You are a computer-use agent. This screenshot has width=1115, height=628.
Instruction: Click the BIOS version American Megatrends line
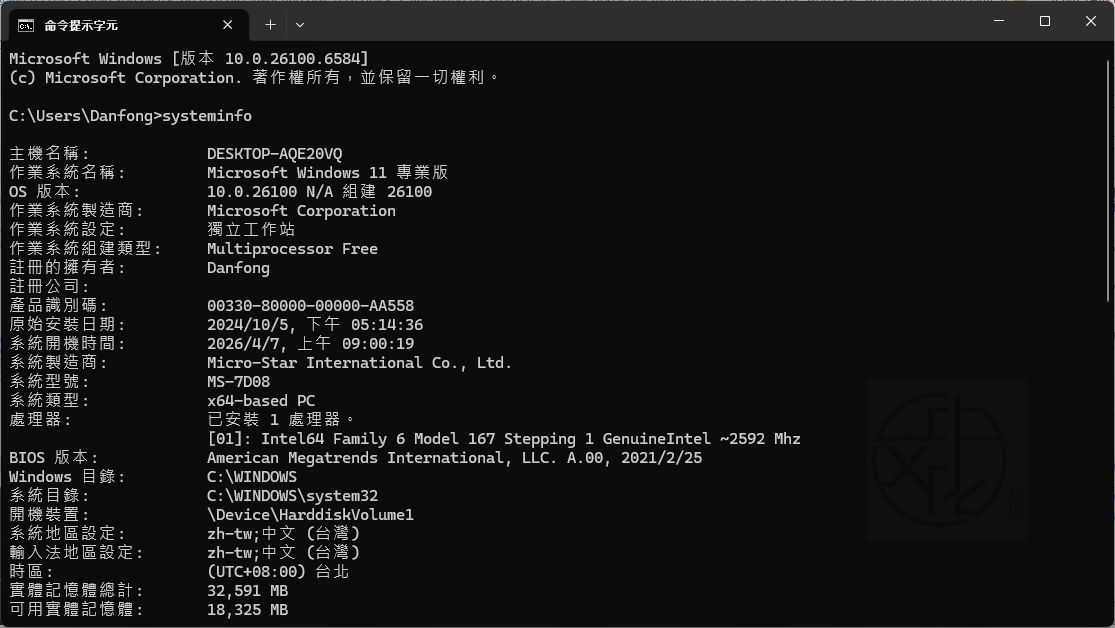tap(449, 457)
